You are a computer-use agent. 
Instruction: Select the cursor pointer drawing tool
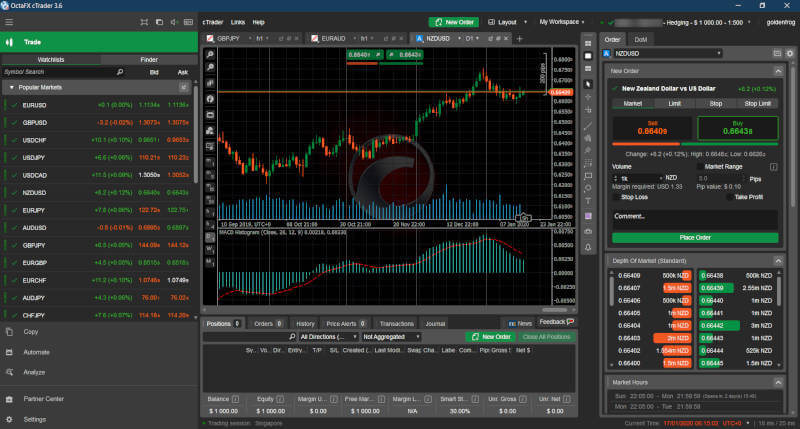point(589,84)
